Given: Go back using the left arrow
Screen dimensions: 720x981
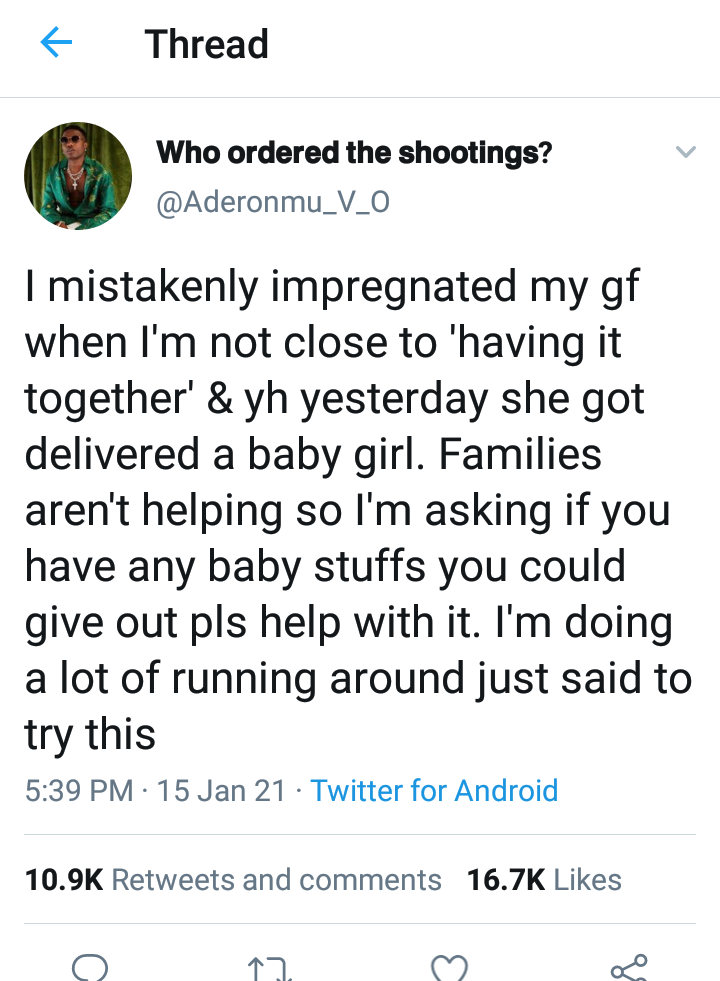Looking at the screenshot, I should pyautogui.click(x=57, y=44).
